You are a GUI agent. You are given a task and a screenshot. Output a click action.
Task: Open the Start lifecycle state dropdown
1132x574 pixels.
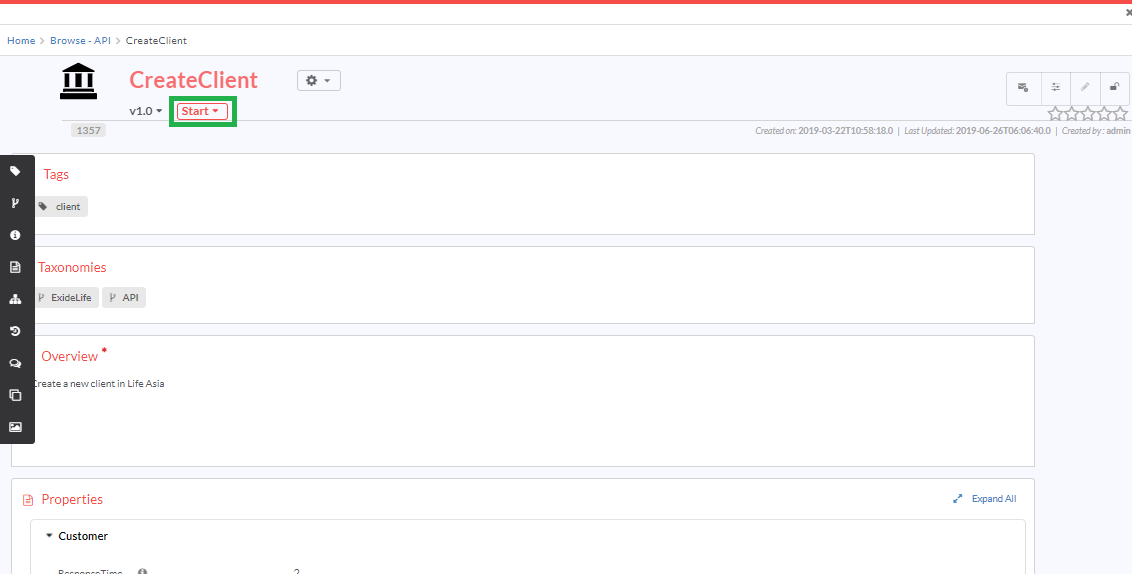pos(202,111)
